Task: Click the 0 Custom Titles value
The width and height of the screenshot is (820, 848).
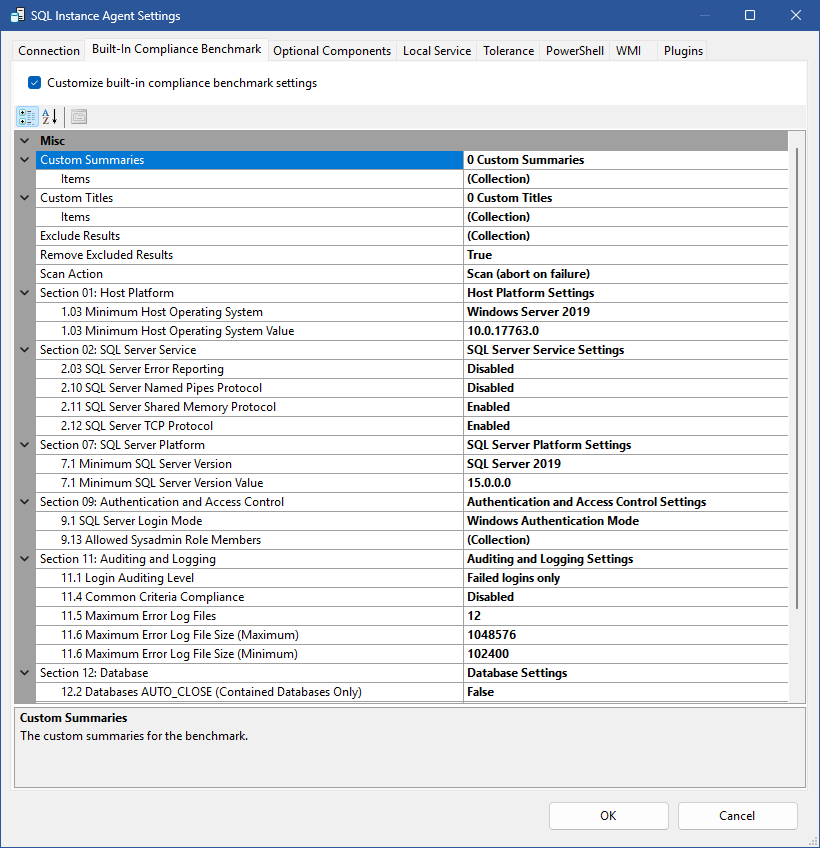Action: click(x=626, y=198)
